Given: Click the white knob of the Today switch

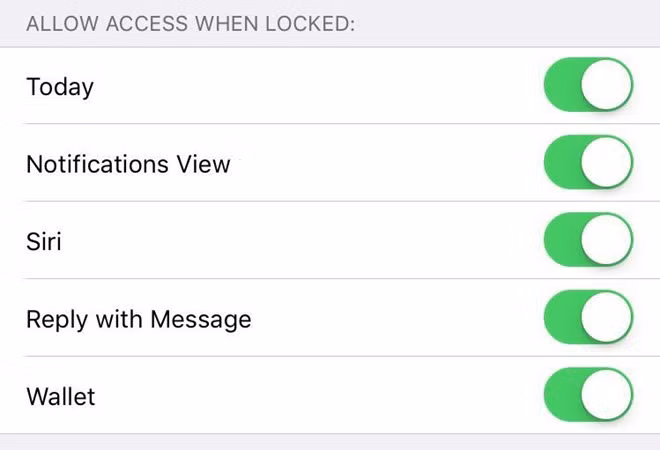Looking at the screenshot, I should (606, 85).
